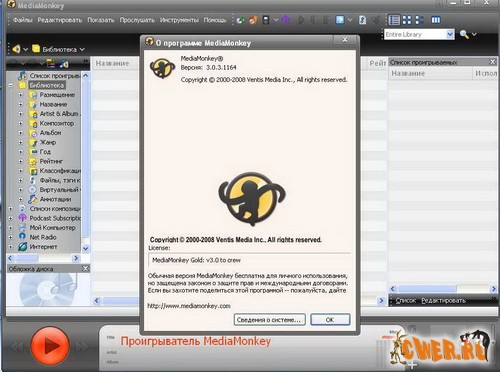The image size is (500, 372).
Task: Collapse the Библиотека tree node
Action: click(11, 85)
